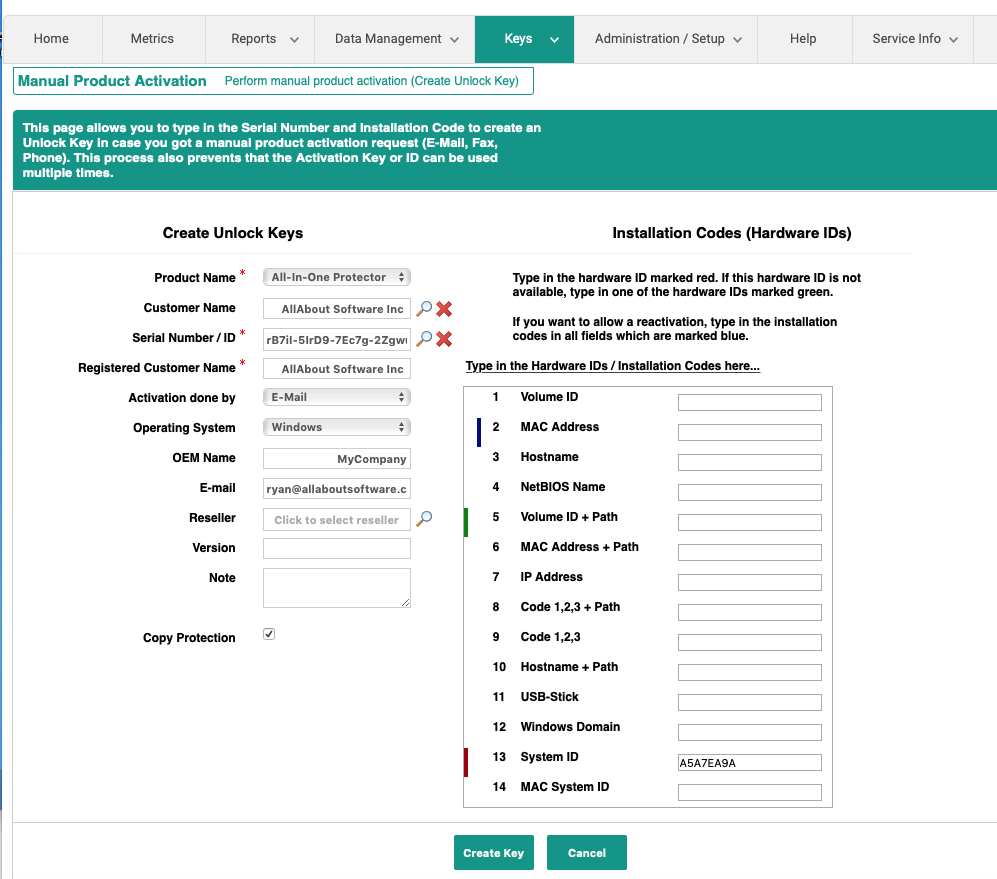This screenshot has height=879, width=997.
Task: Open the Reports menu
Action: 264,39
